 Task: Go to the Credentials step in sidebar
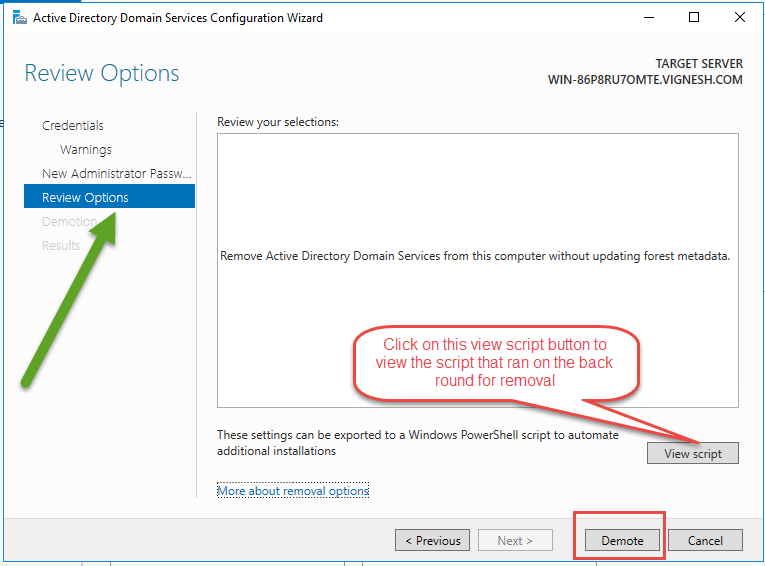[72, 125]
